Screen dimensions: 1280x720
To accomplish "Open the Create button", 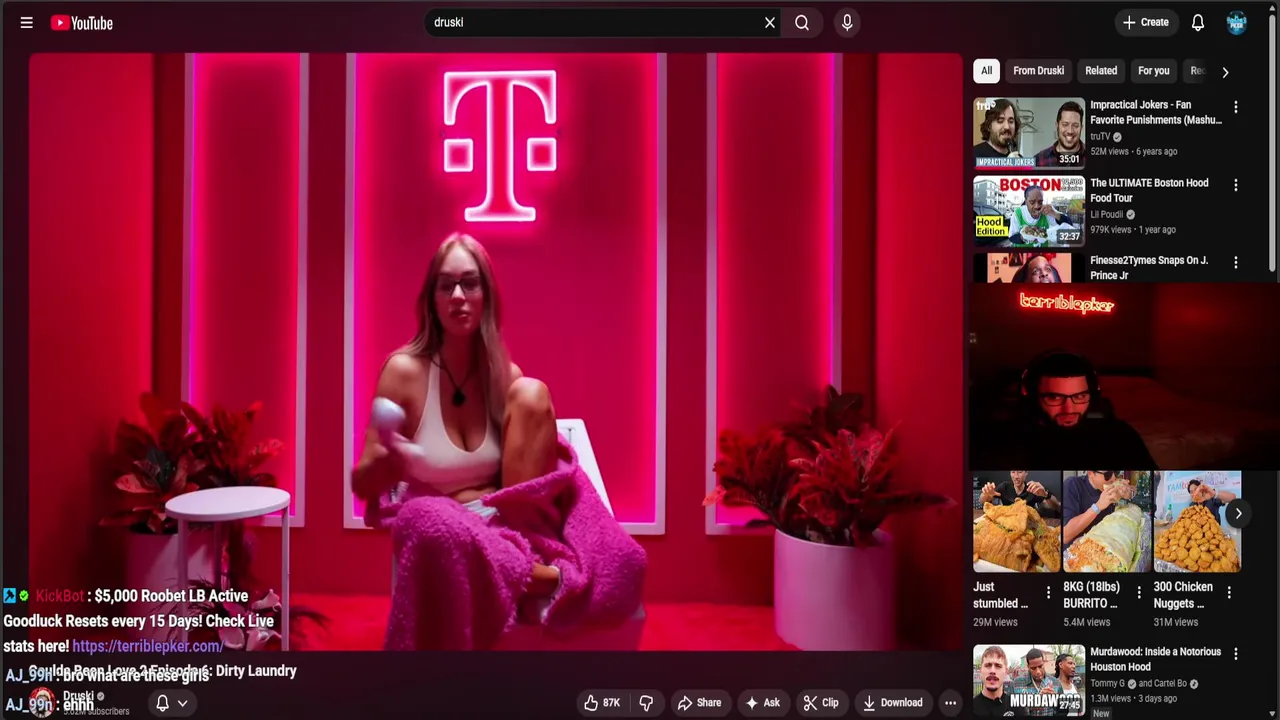I will click(1146, 22).
